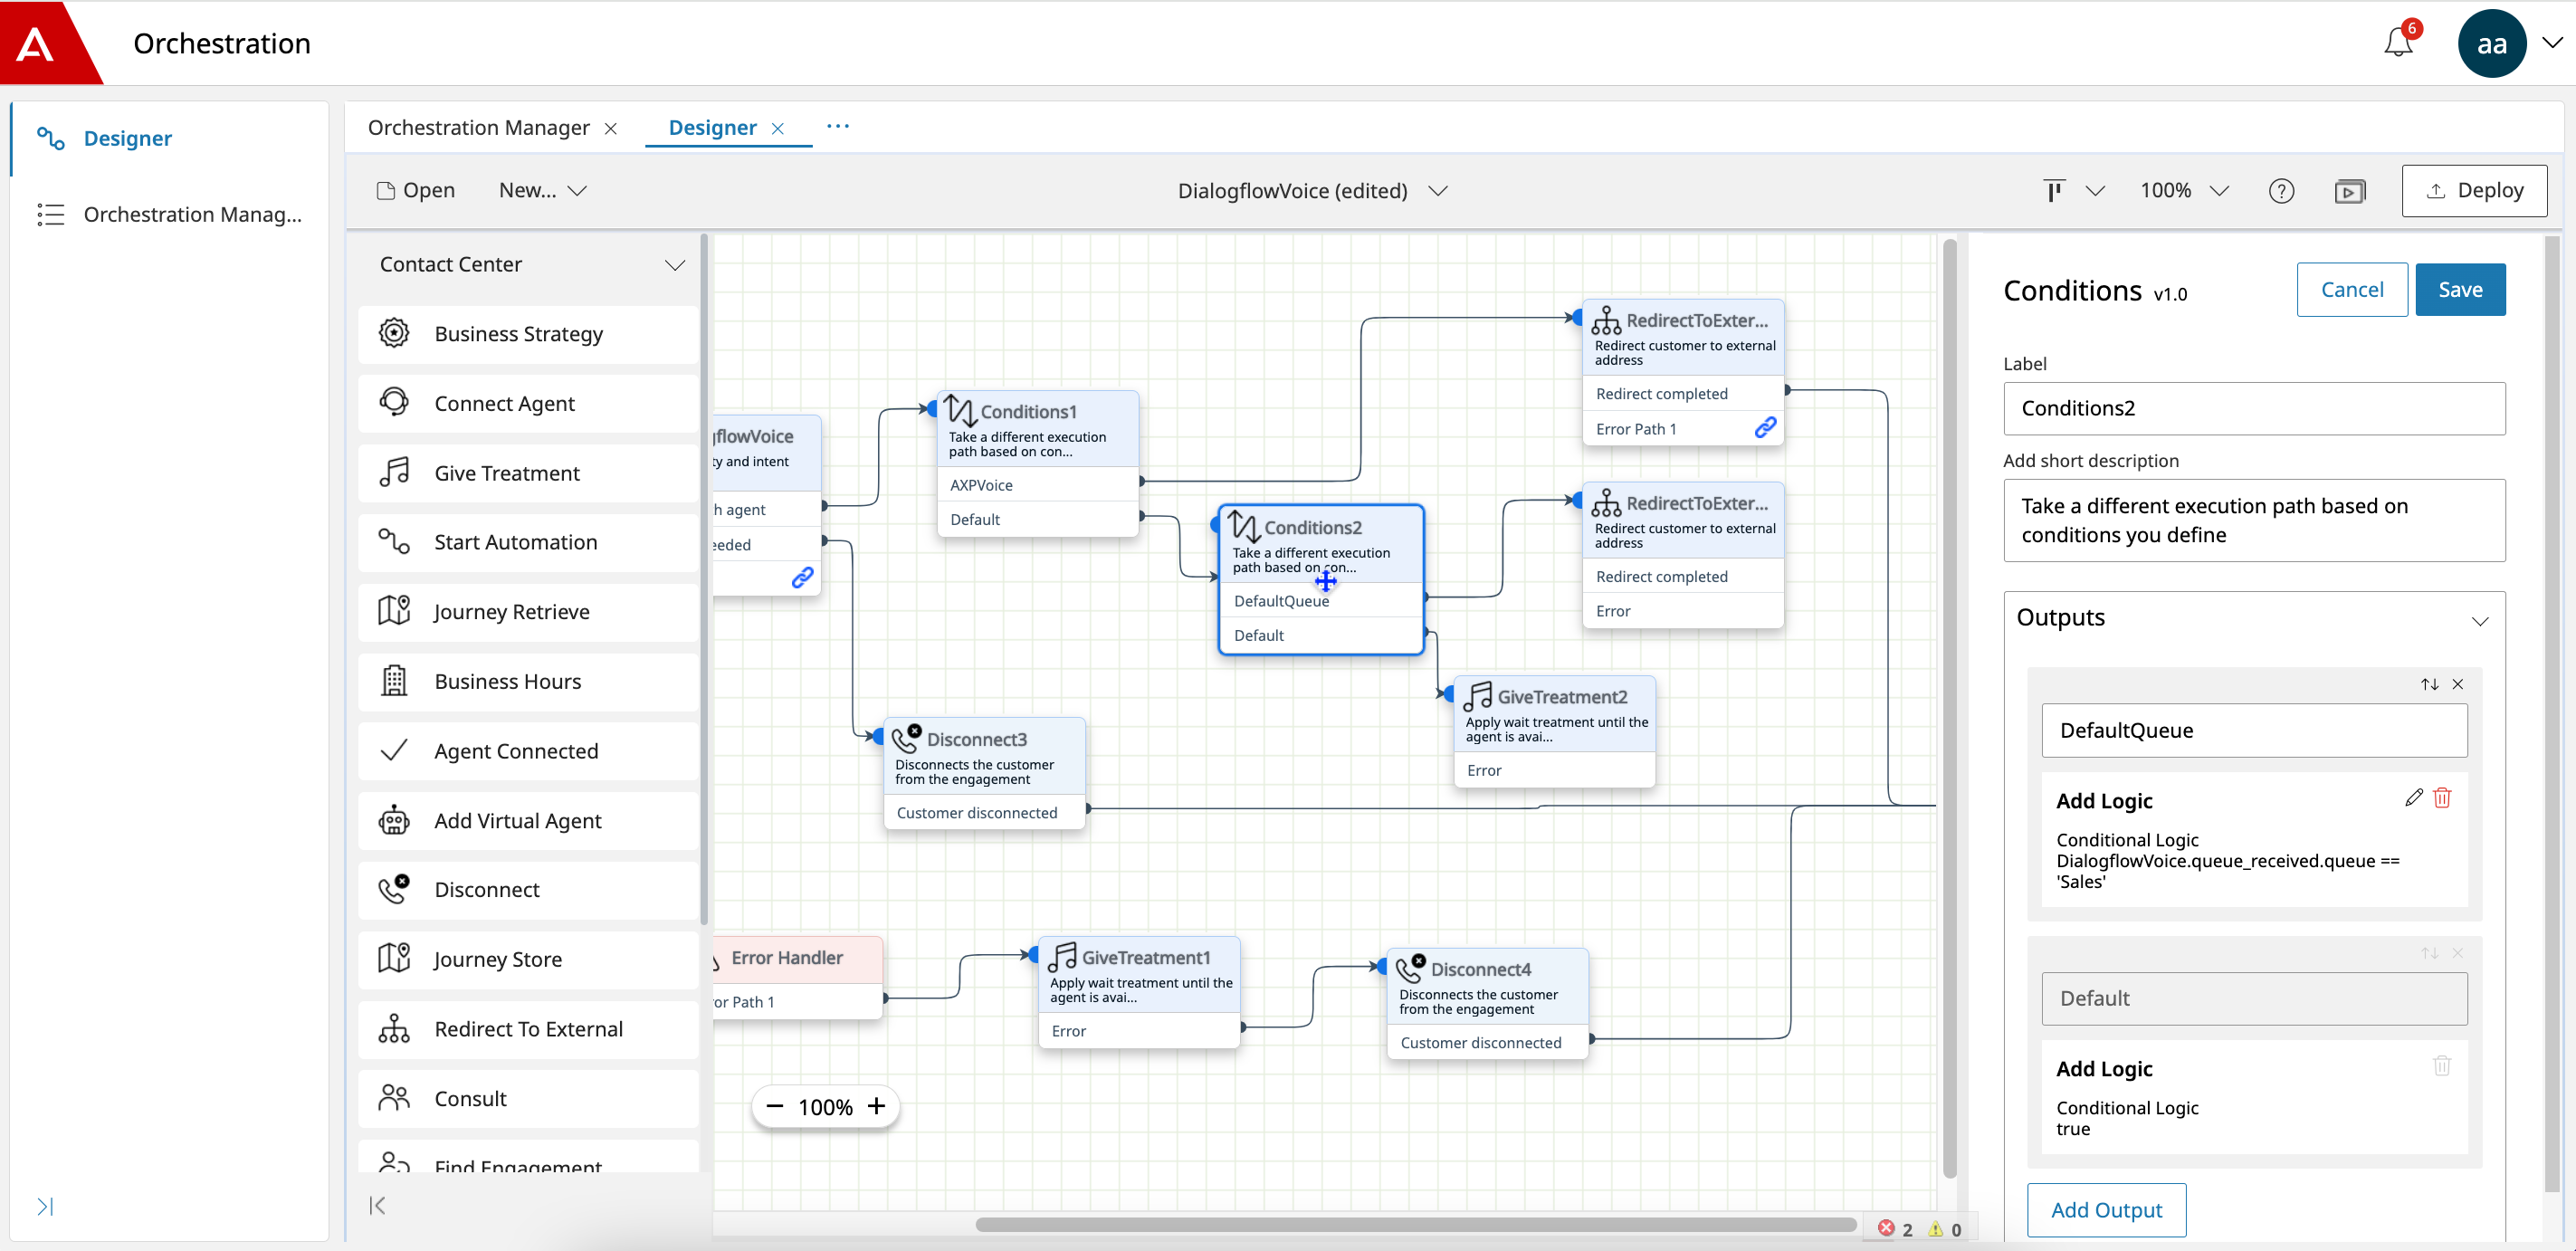Open the aa user avatar menu
This screenshot has width=2576, height=1251.
[x=2491, y=43]
